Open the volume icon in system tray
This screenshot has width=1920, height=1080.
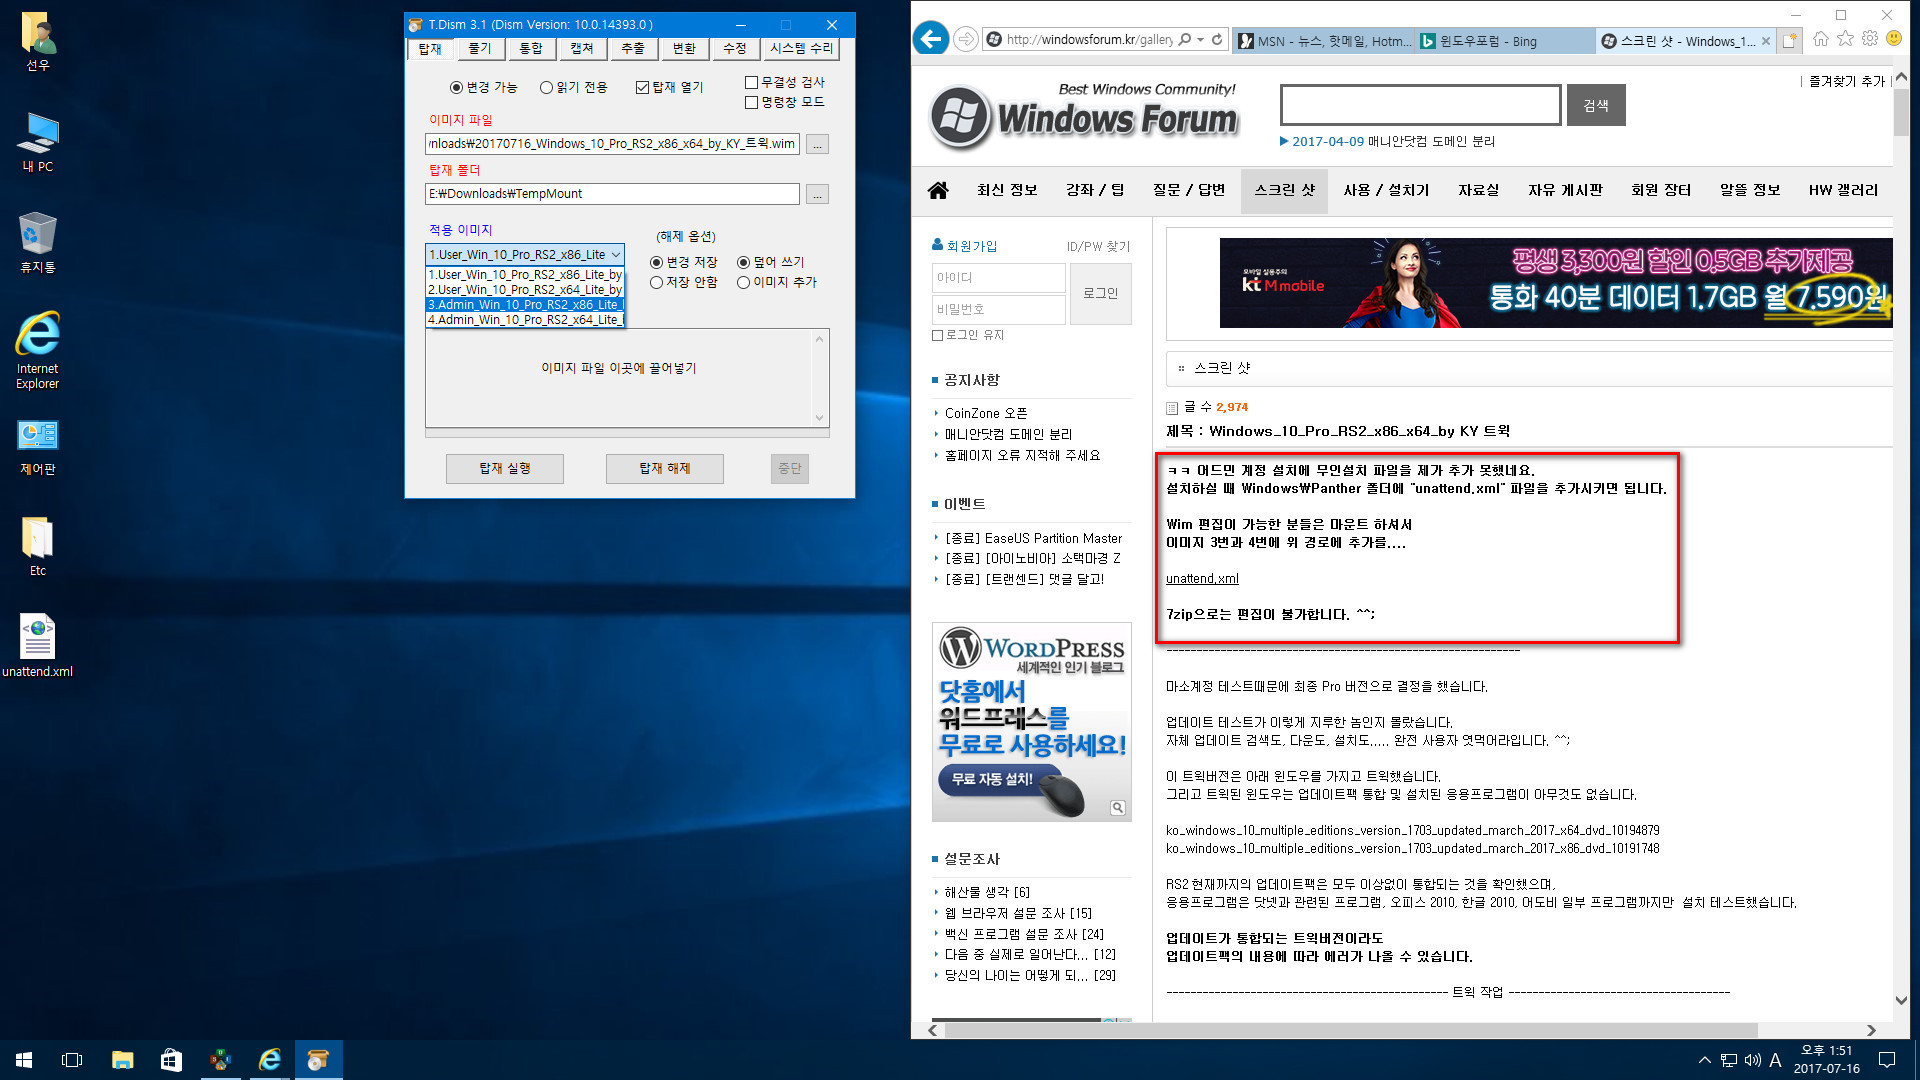coord(1752,1060)
